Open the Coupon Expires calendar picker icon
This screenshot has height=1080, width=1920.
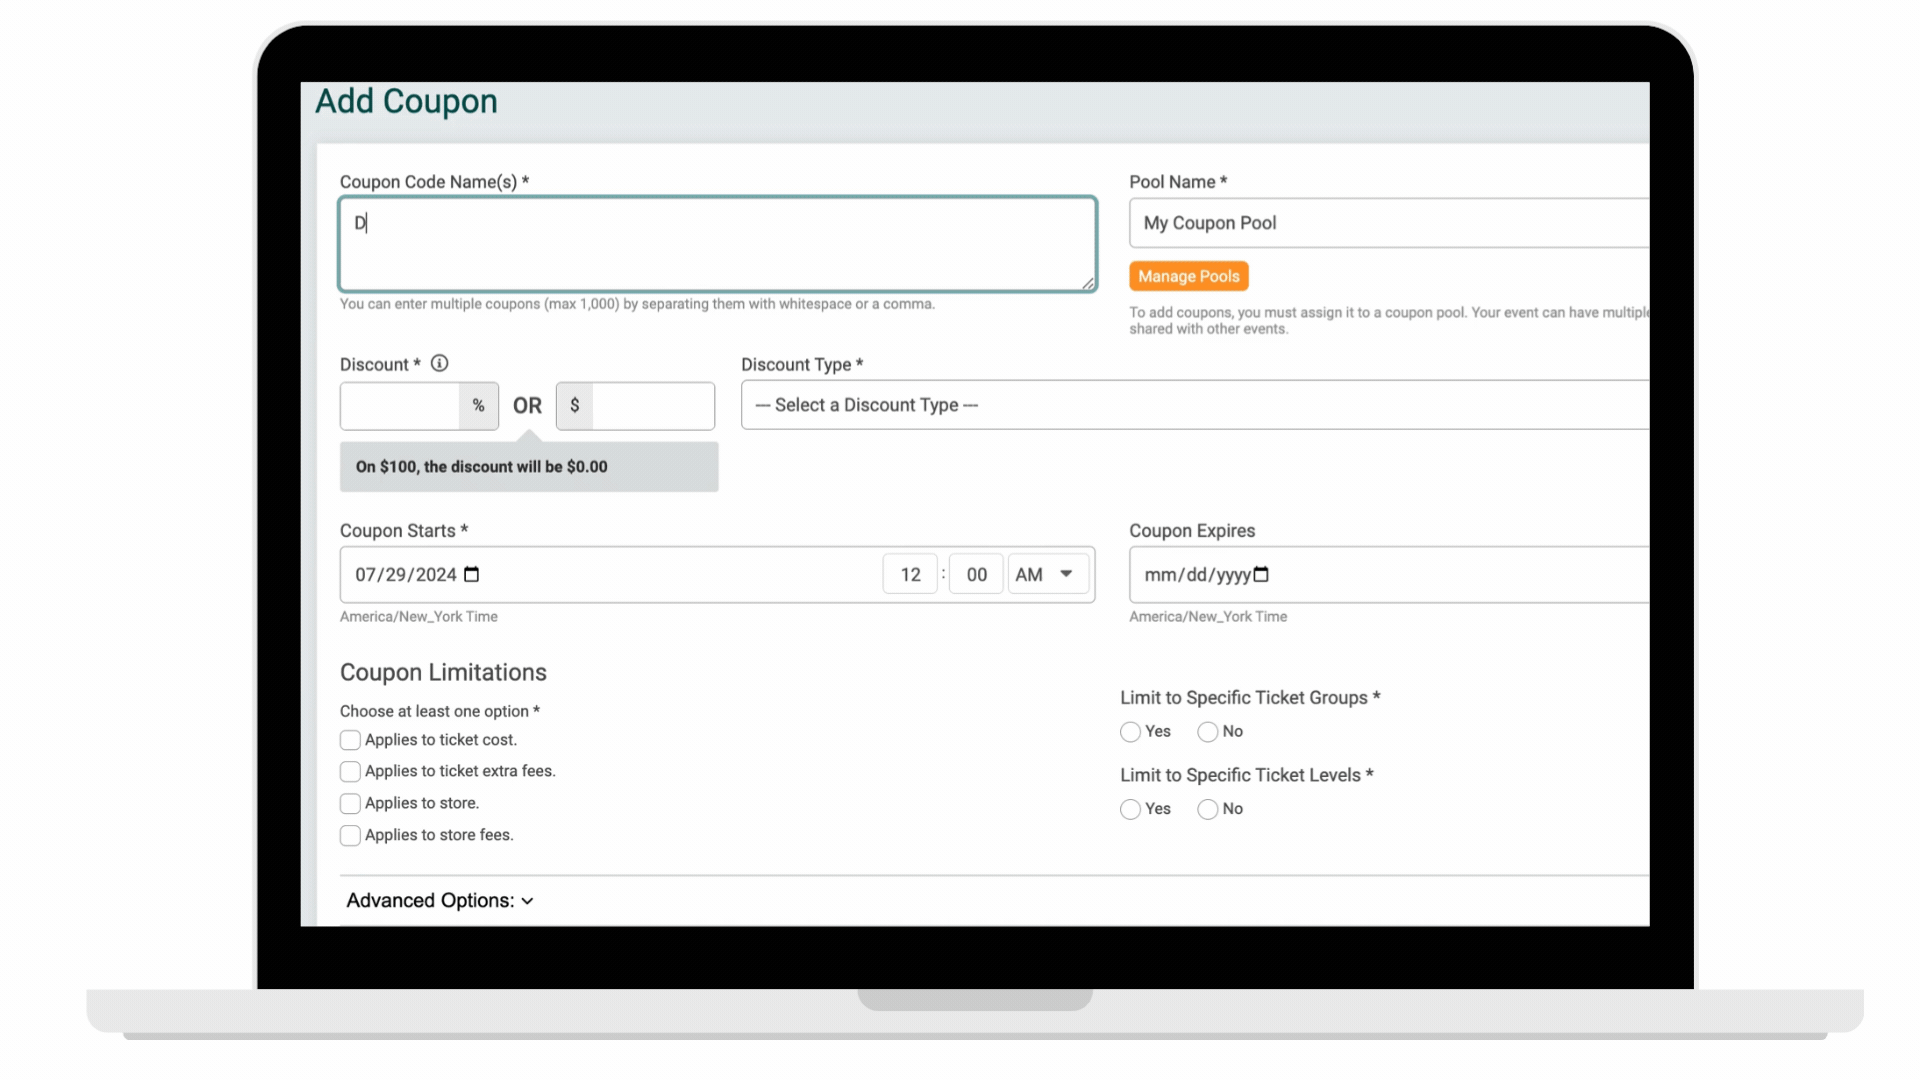1261,575
